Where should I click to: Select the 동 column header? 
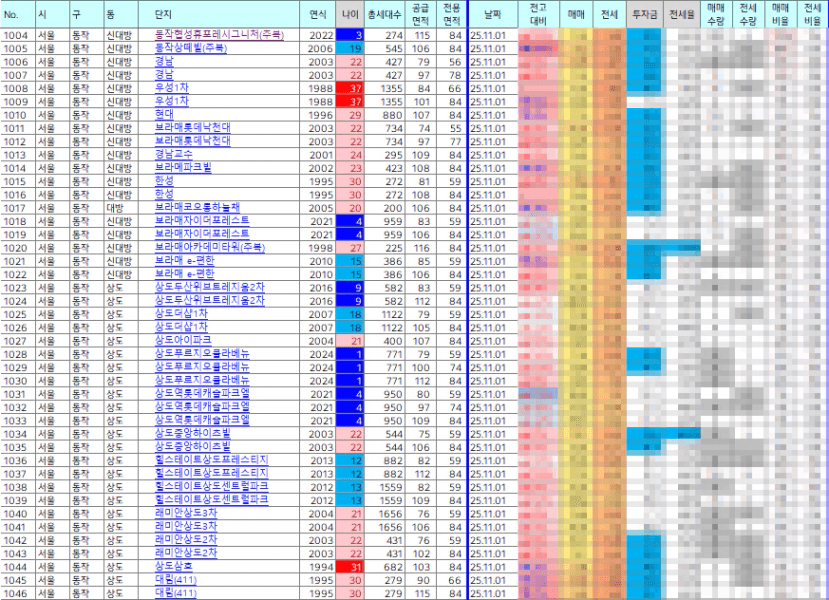coord(121,14)
